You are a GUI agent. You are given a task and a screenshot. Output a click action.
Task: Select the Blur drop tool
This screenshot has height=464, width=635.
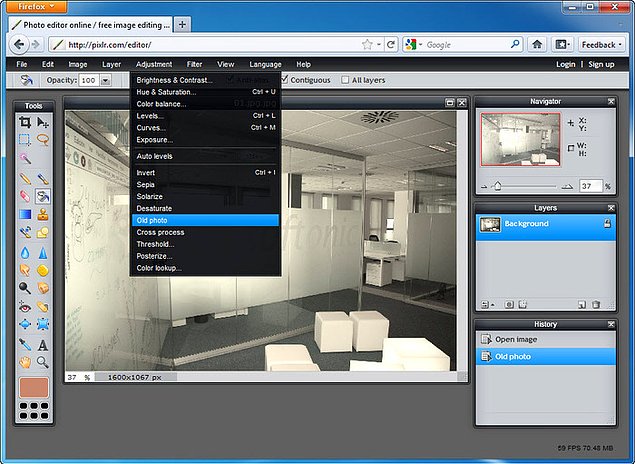click(x=25, y=253)
